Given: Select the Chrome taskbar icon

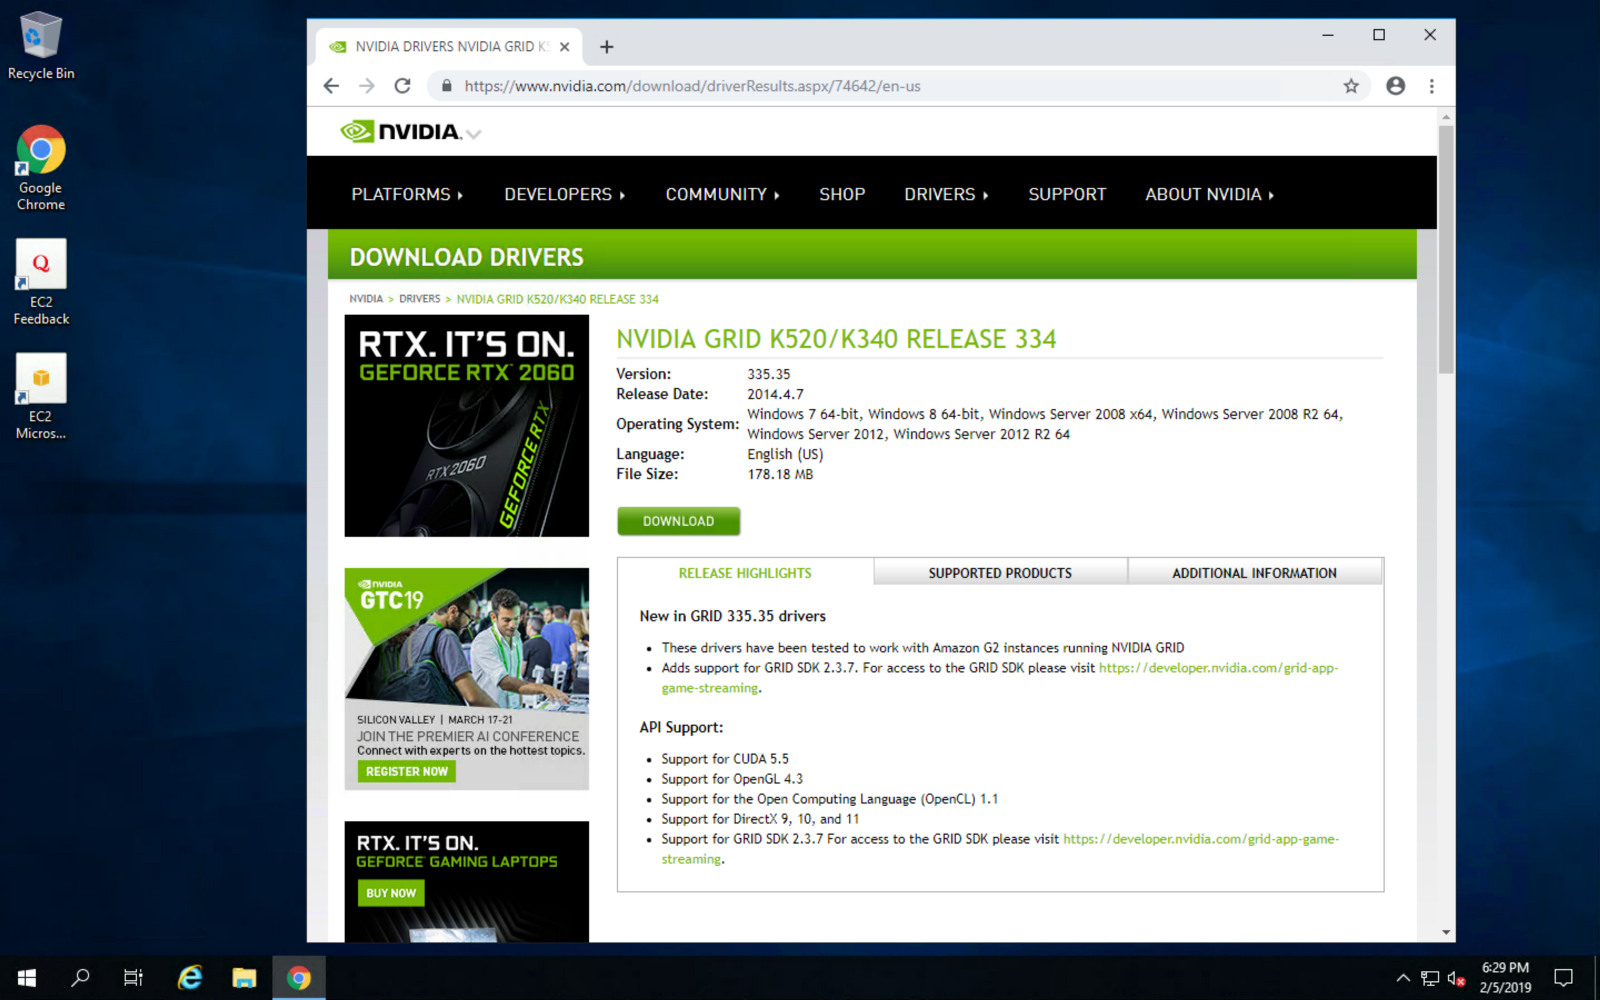Looking at the screenshot, I should coord(298,977).
